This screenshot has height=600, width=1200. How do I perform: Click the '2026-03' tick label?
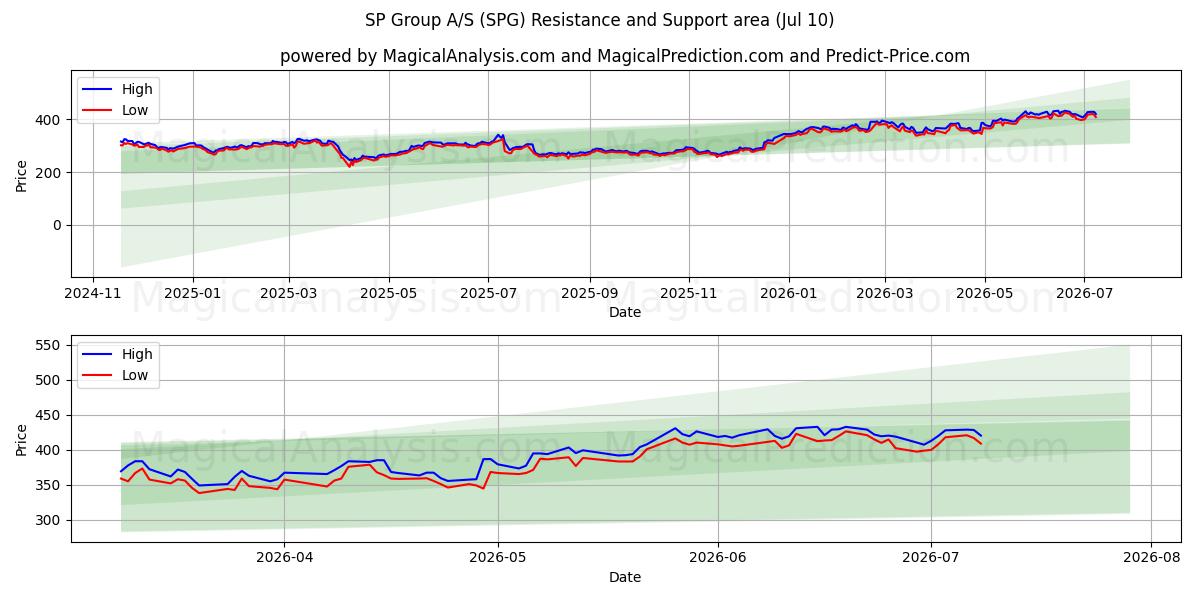(x=884, y=294)
